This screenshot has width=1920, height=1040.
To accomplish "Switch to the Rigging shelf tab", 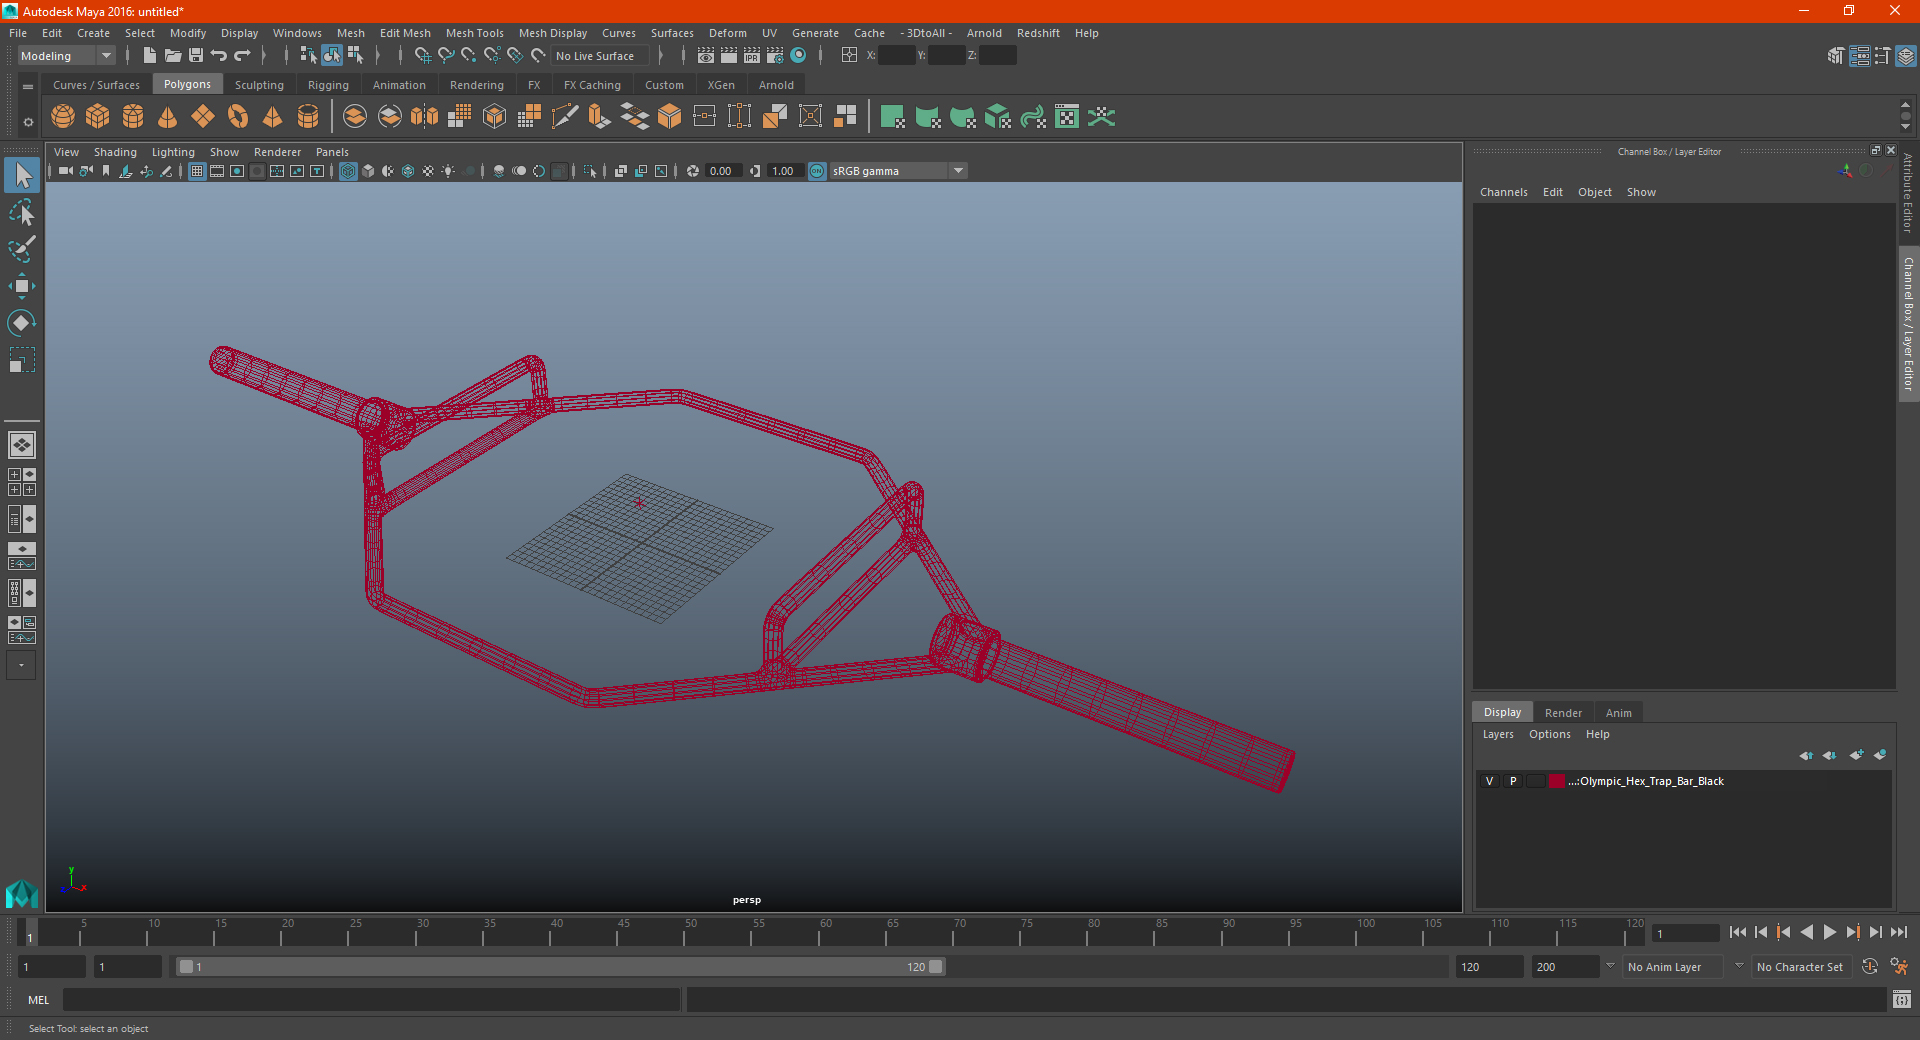I will point(328,85).
